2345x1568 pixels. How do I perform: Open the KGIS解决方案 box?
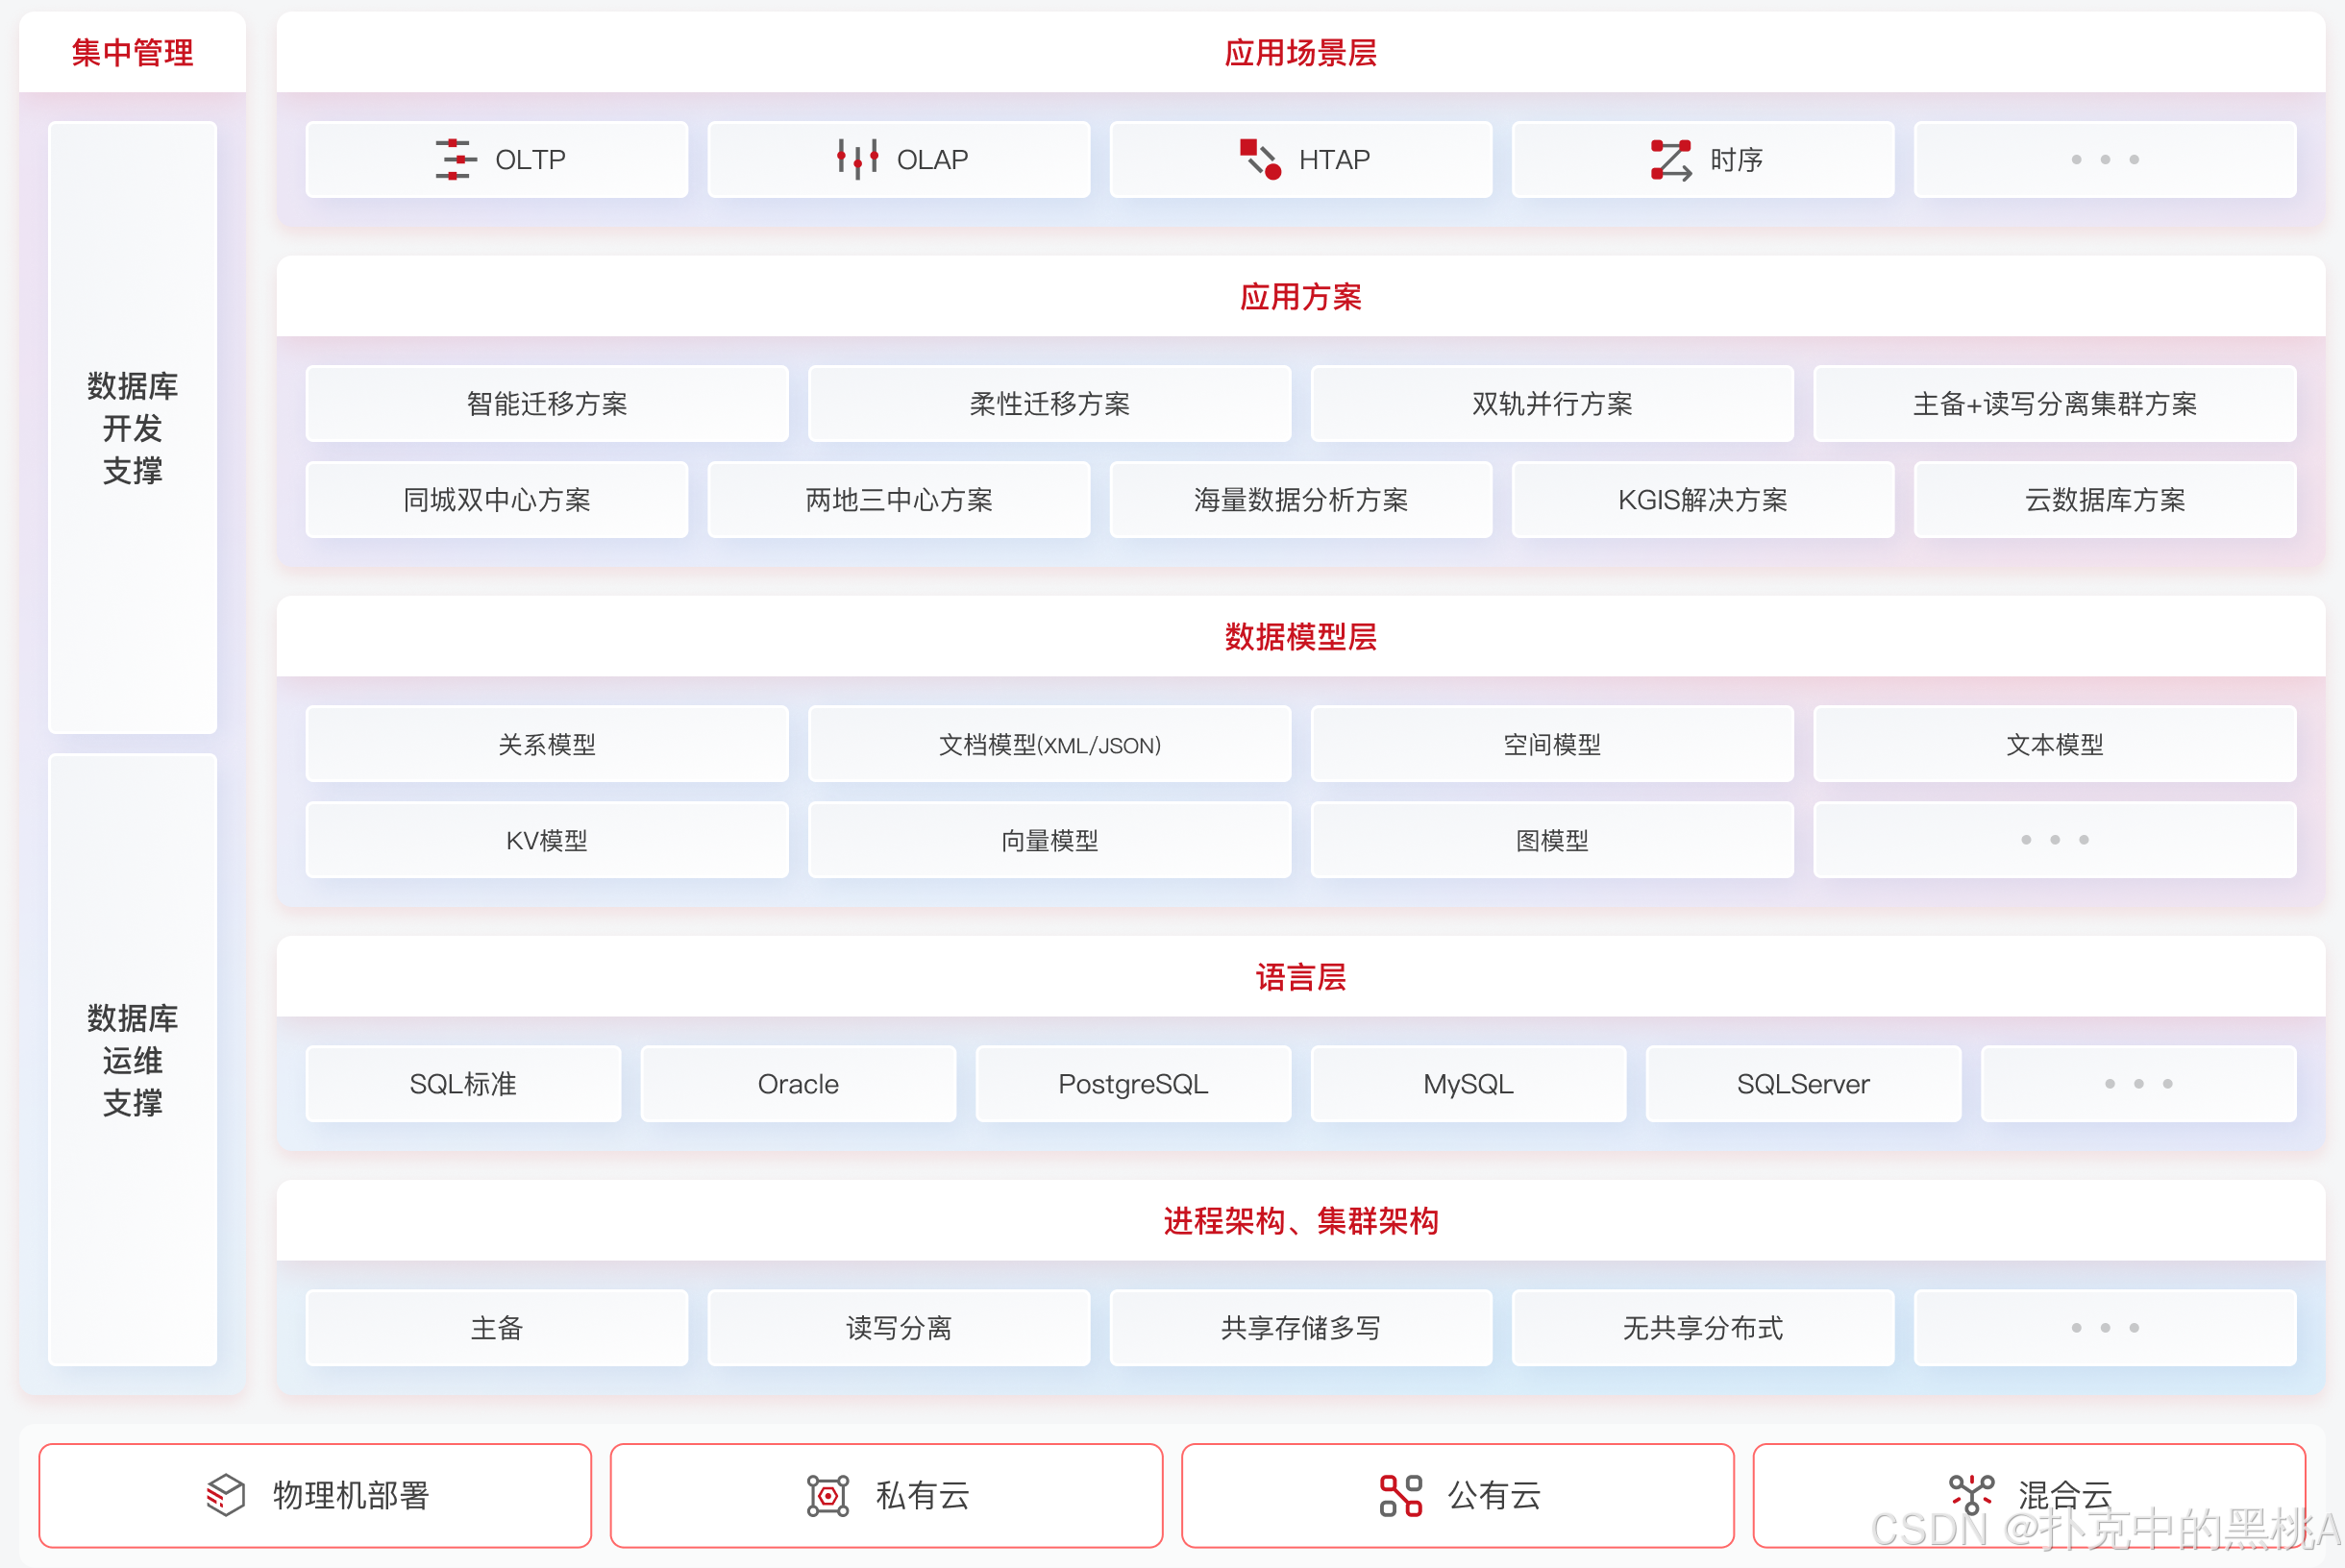tap(1702, 500)
